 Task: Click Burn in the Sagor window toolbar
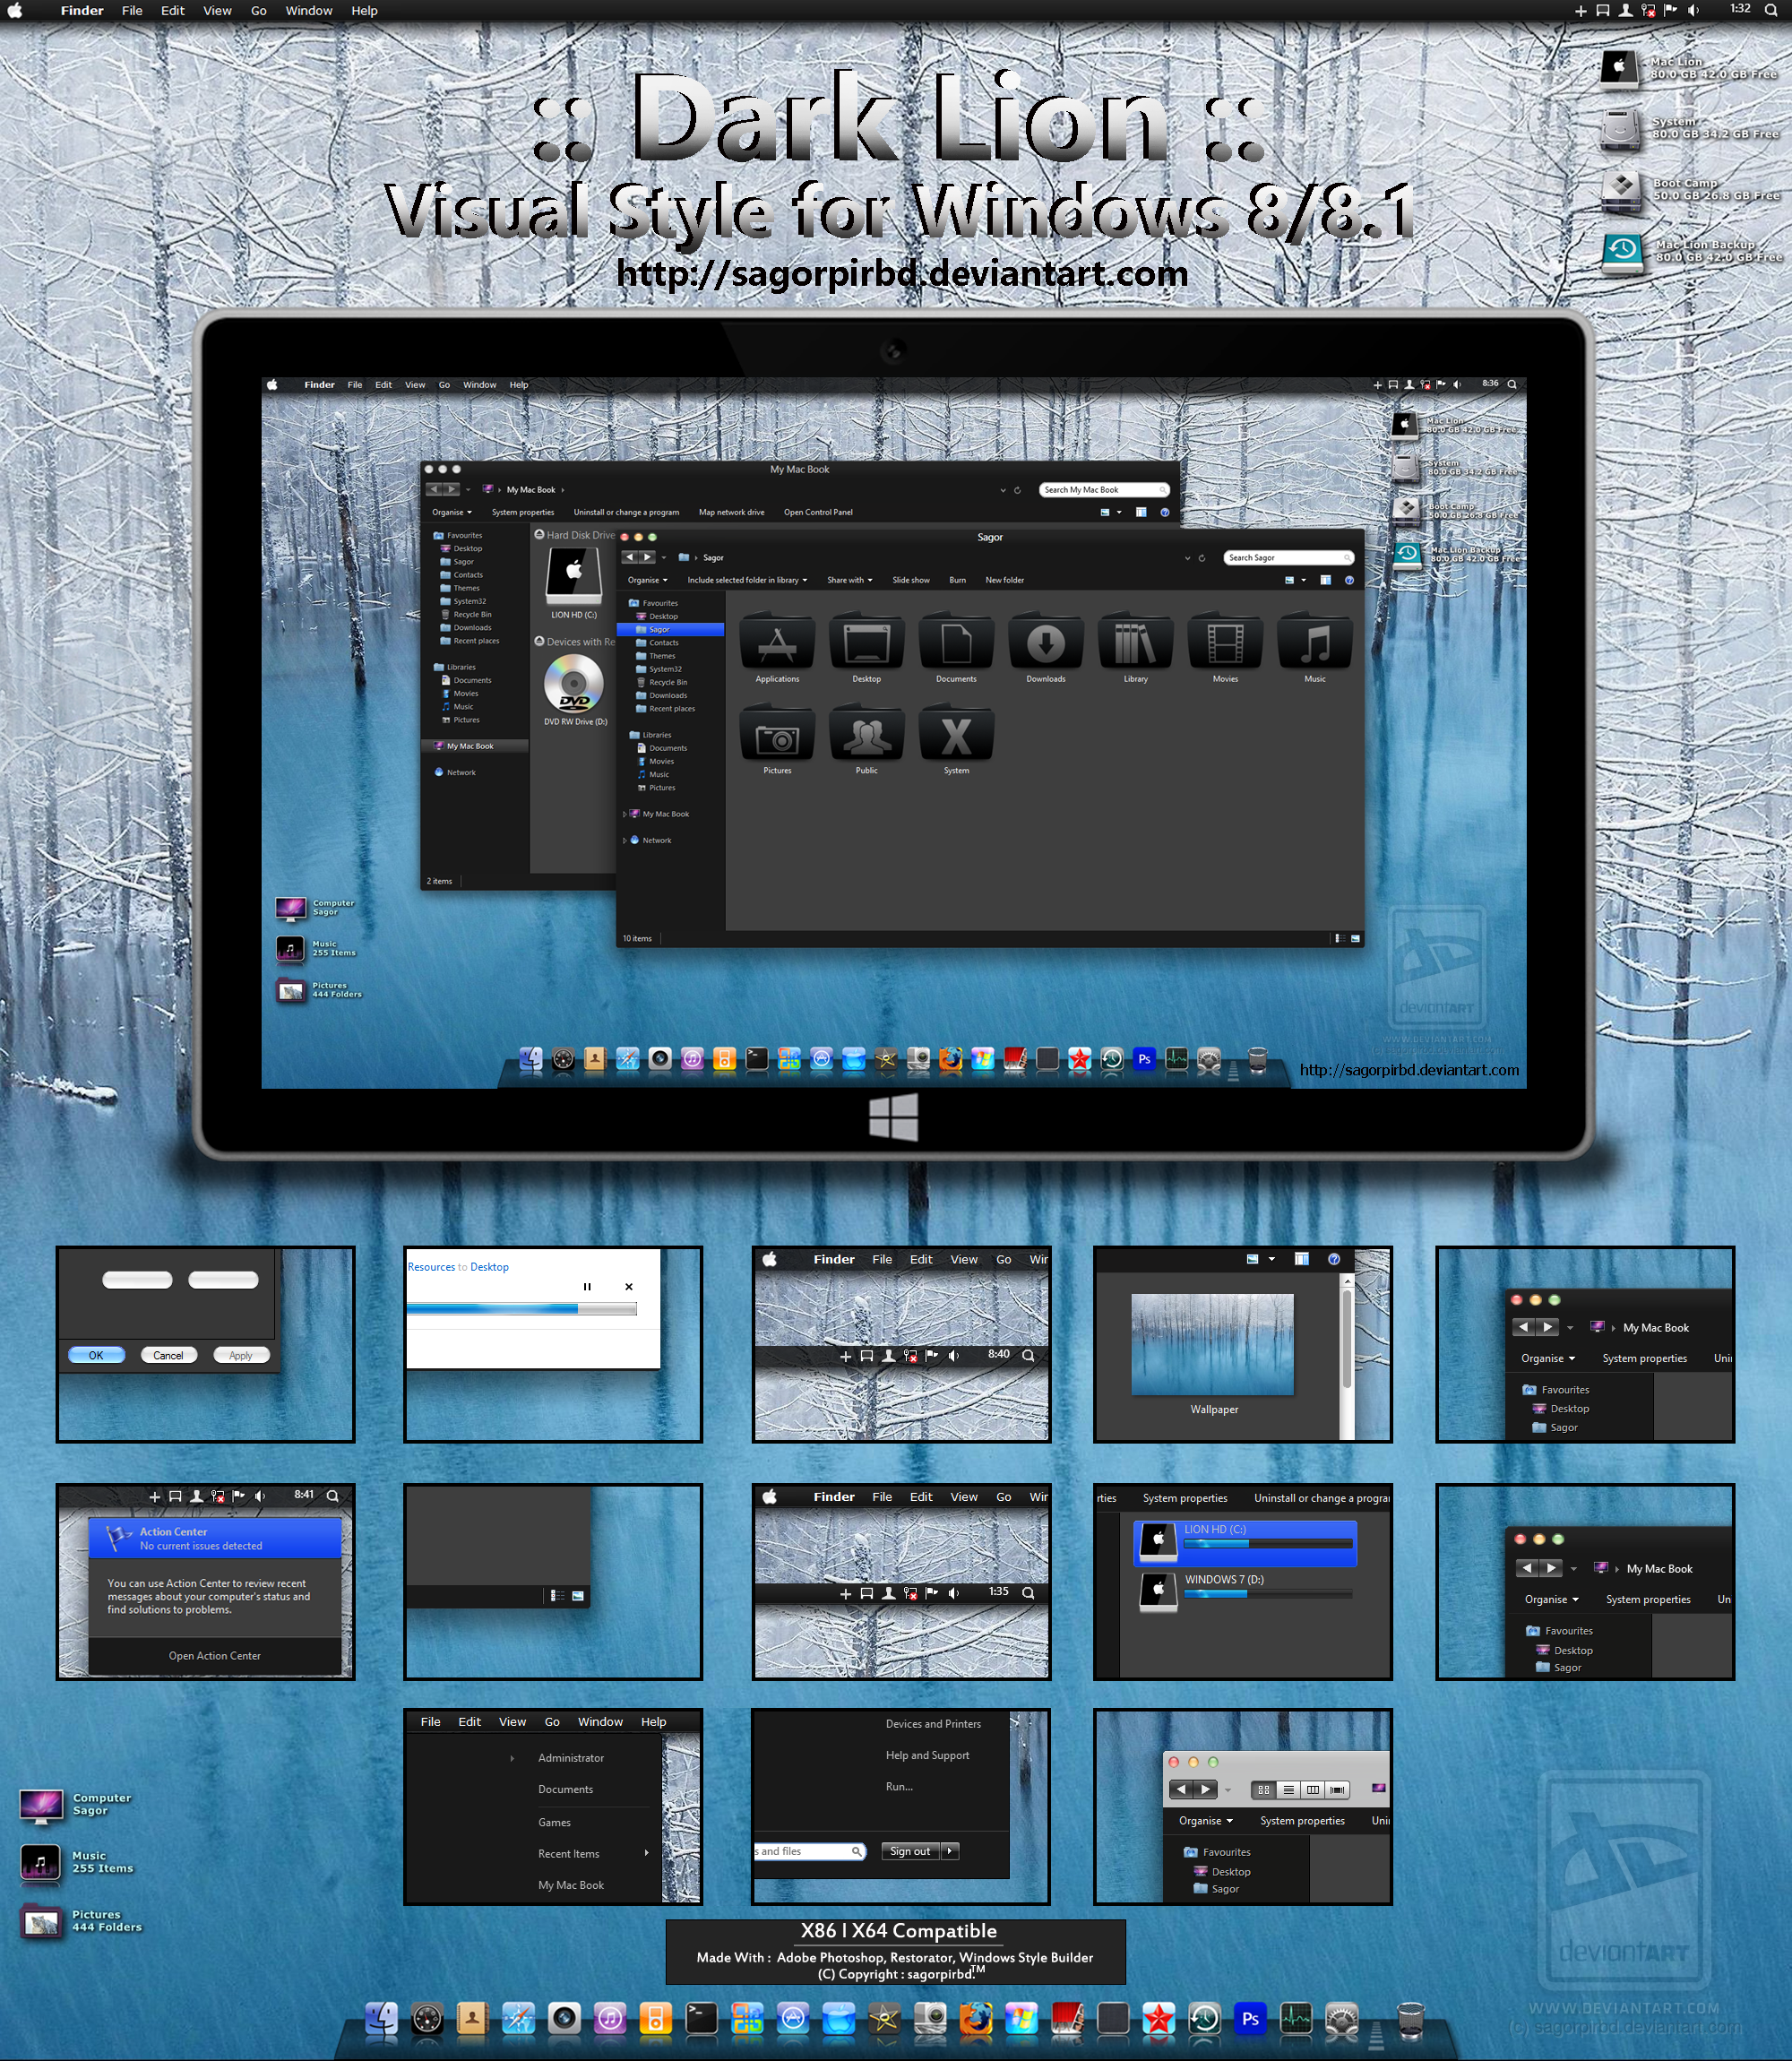(957, 580)
